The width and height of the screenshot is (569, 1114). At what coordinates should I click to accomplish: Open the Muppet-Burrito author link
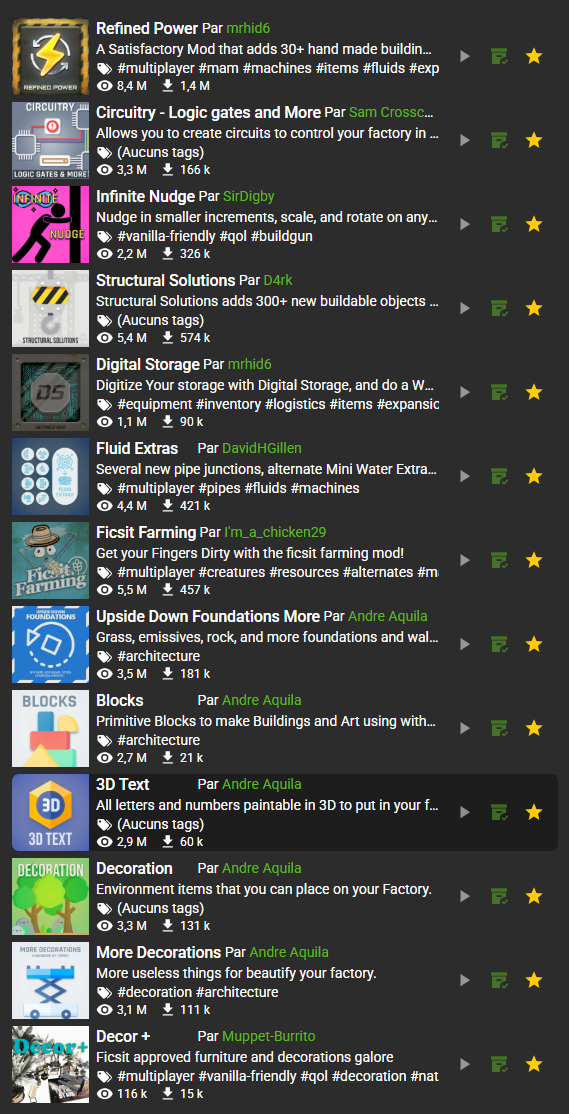tap(269, 1037)
